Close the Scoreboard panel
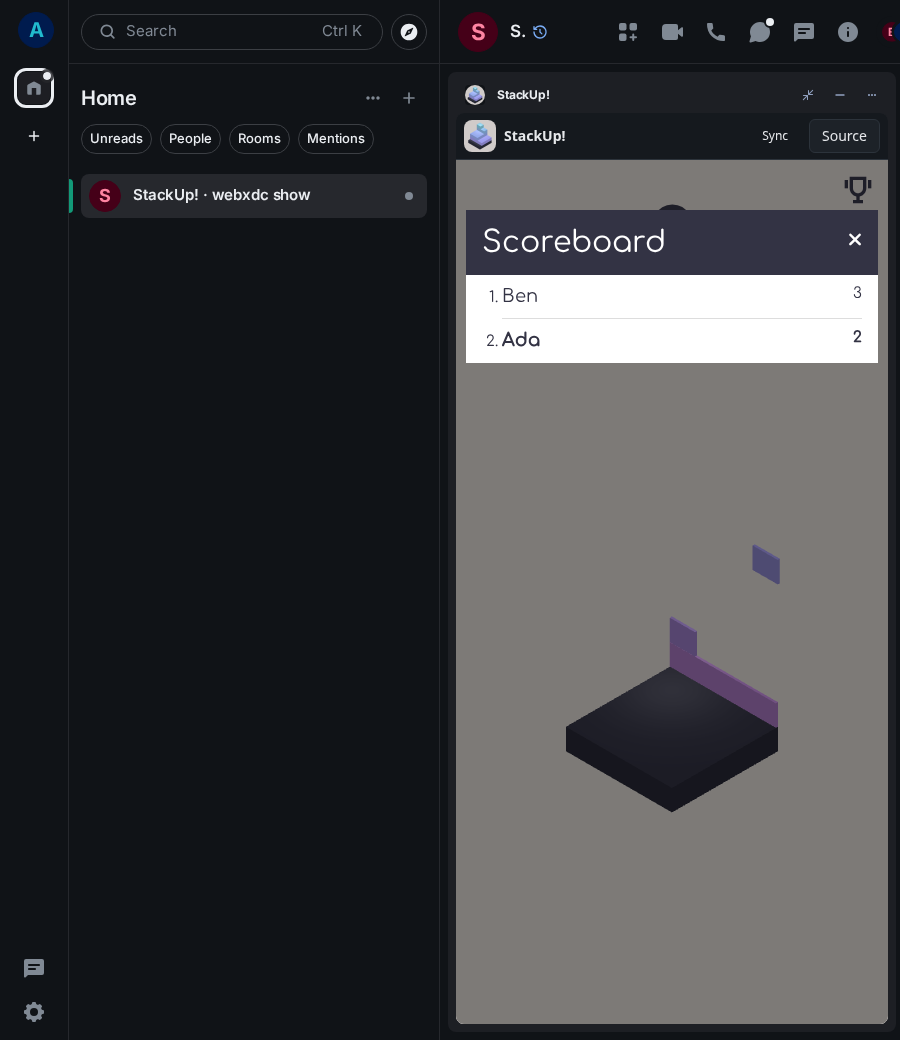Viewport: 900px width, 1040px height. pos(855,239)
